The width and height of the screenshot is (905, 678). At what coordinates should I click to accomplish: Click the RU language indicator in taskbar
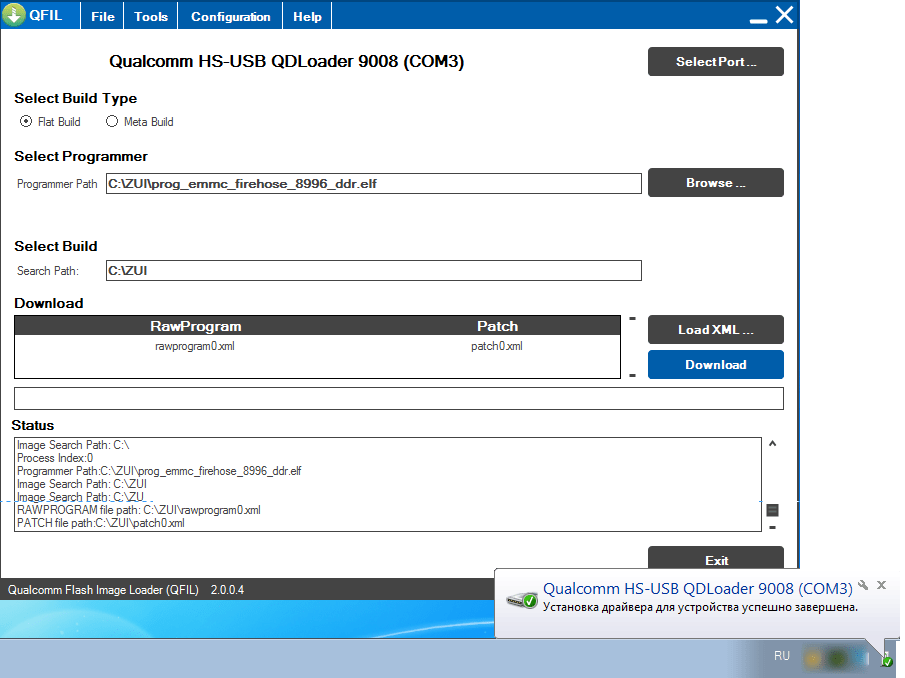(781, 656)
